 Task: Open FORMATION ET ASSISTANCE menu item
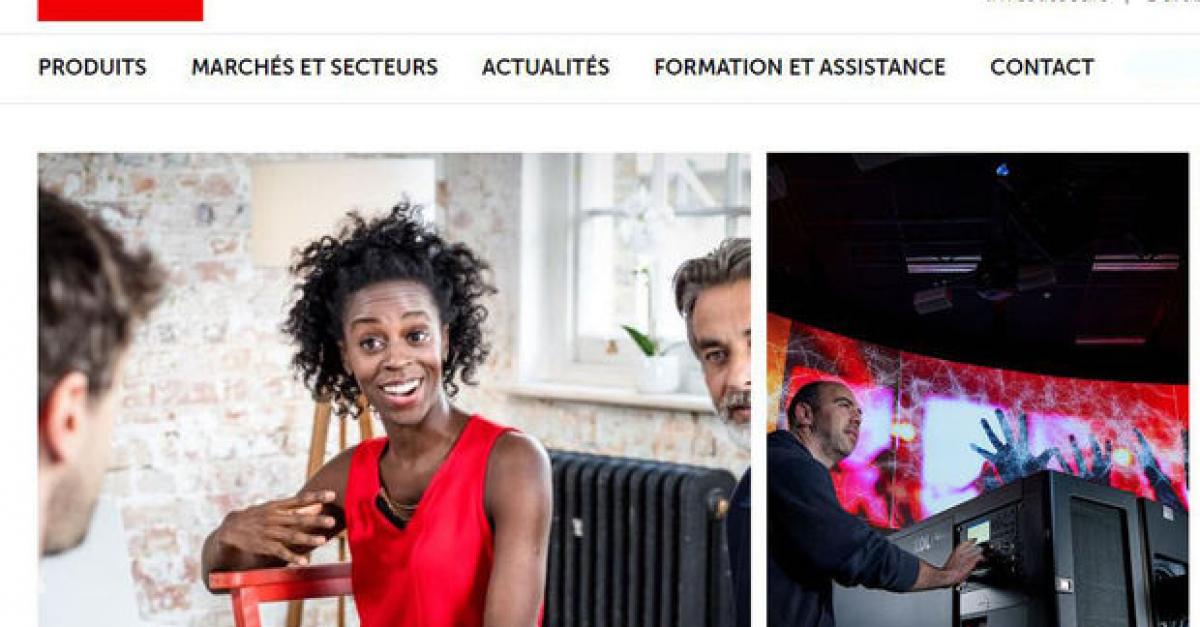[x=799, y=67]
